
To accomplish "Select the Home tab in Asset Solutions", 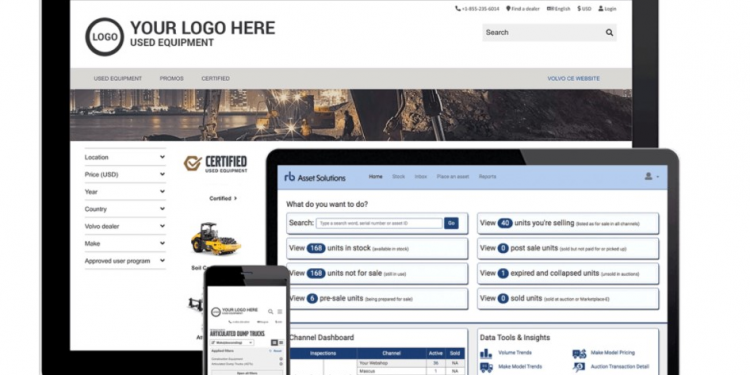I will (x=375, y=176).
